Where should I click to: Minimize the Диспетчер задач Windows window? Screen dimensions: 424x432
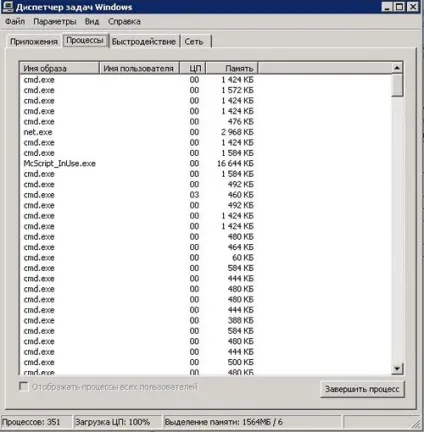(387, 7)
